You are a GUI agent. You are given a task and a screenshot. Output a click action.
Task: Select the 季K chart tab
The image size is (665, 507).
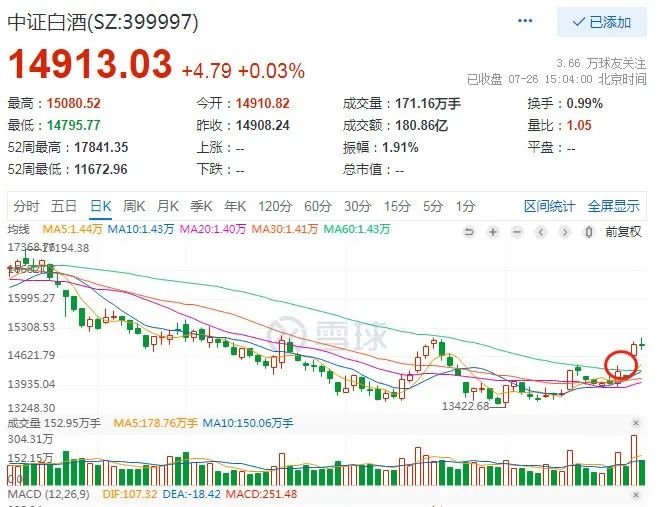click(201, 206)
